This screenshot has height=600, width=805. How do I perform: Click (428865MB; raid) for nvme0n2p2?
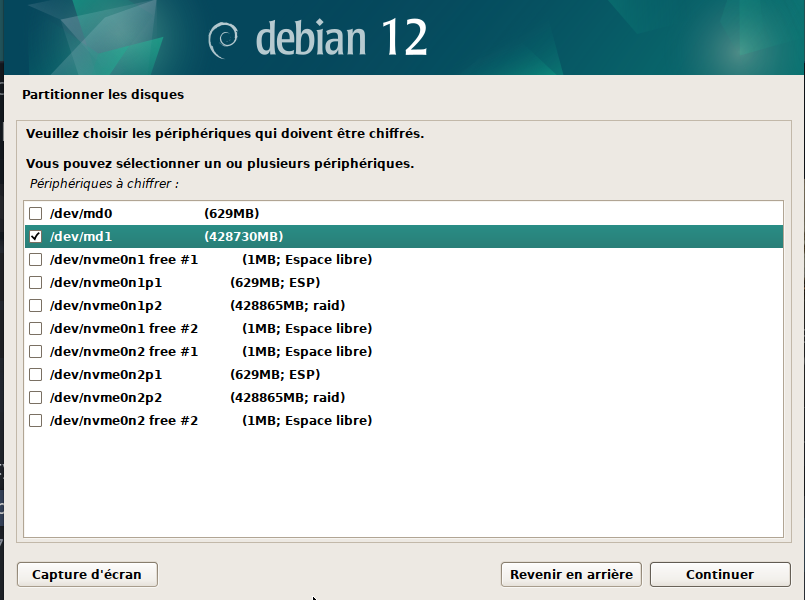coord(288,398)
